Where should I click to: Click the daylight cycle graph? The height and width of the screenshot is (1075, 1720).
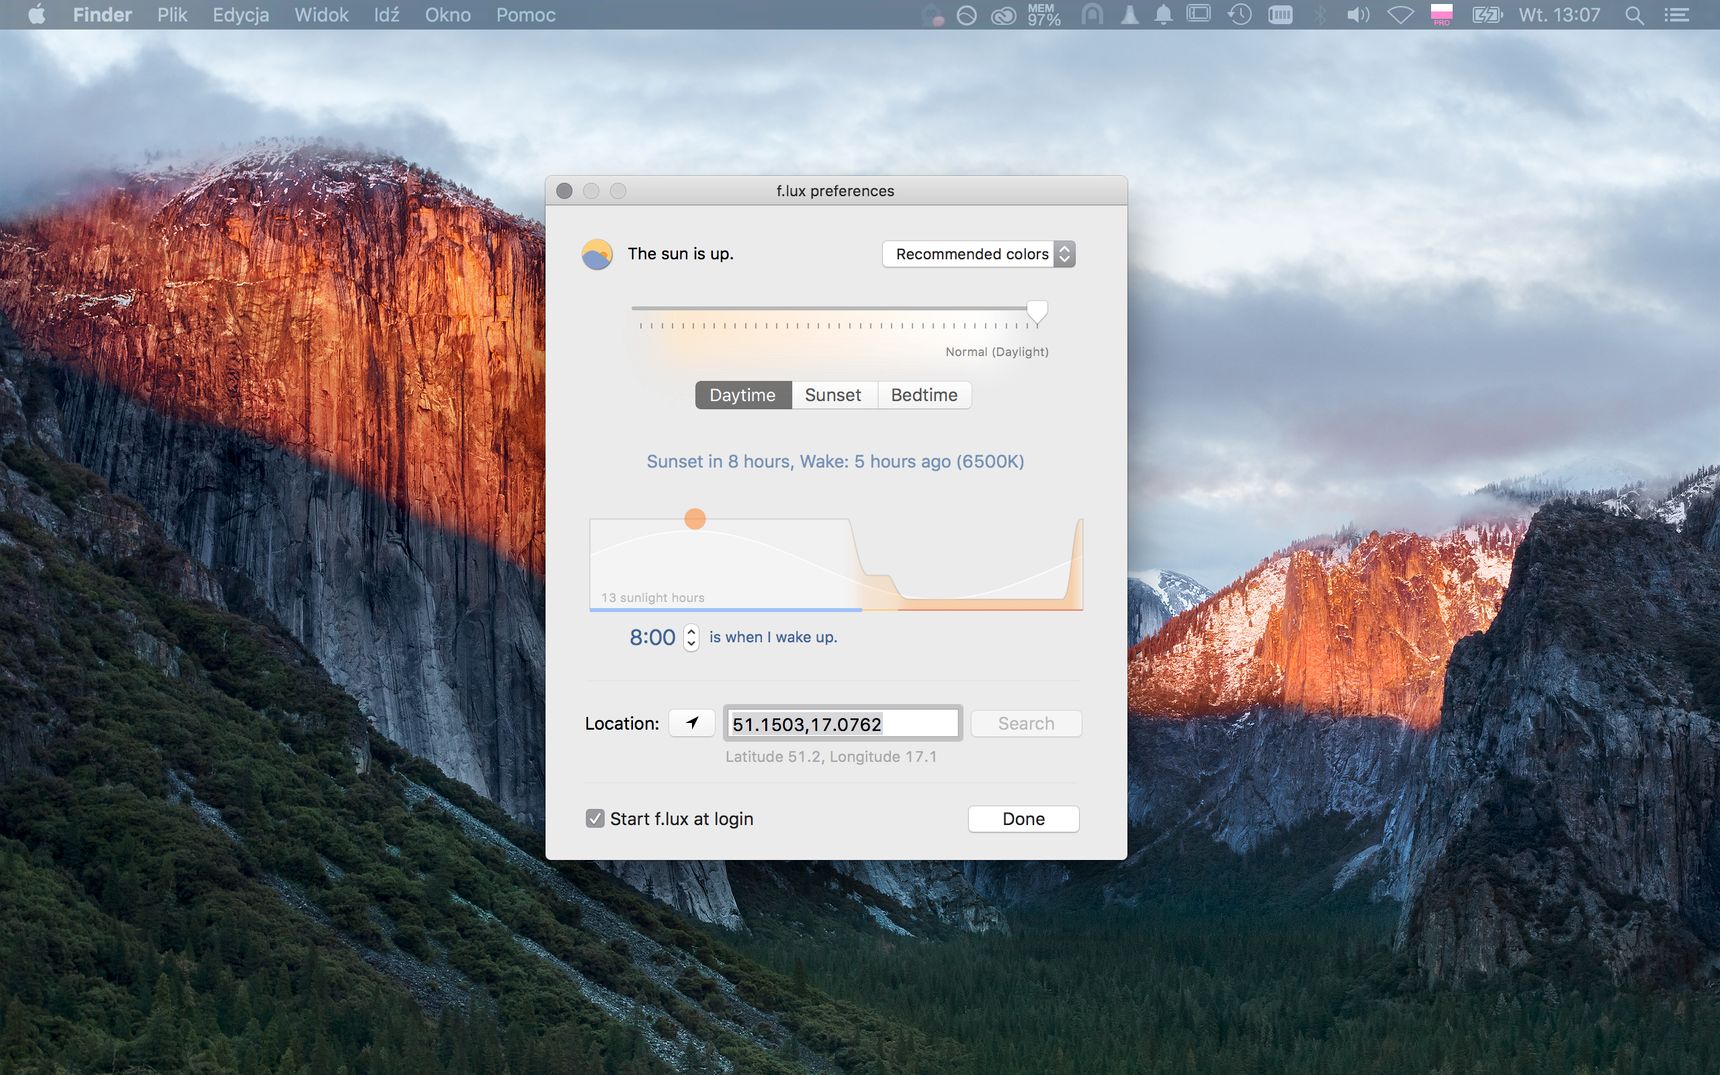point(836,564)
